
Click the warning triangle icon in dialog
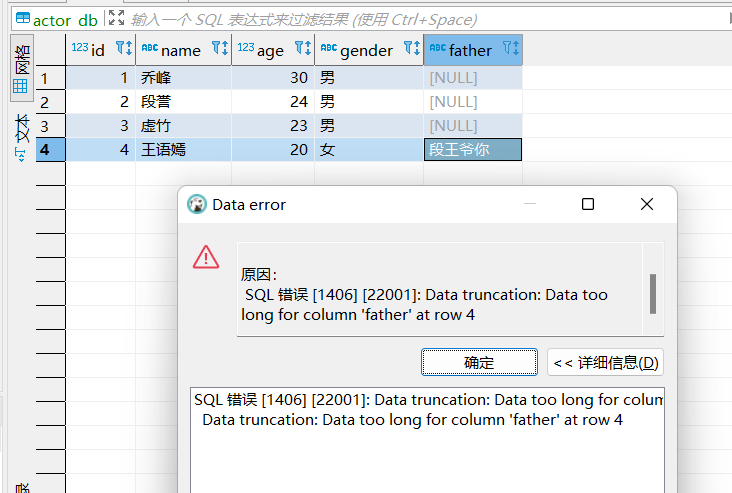(x=206, y=257)
